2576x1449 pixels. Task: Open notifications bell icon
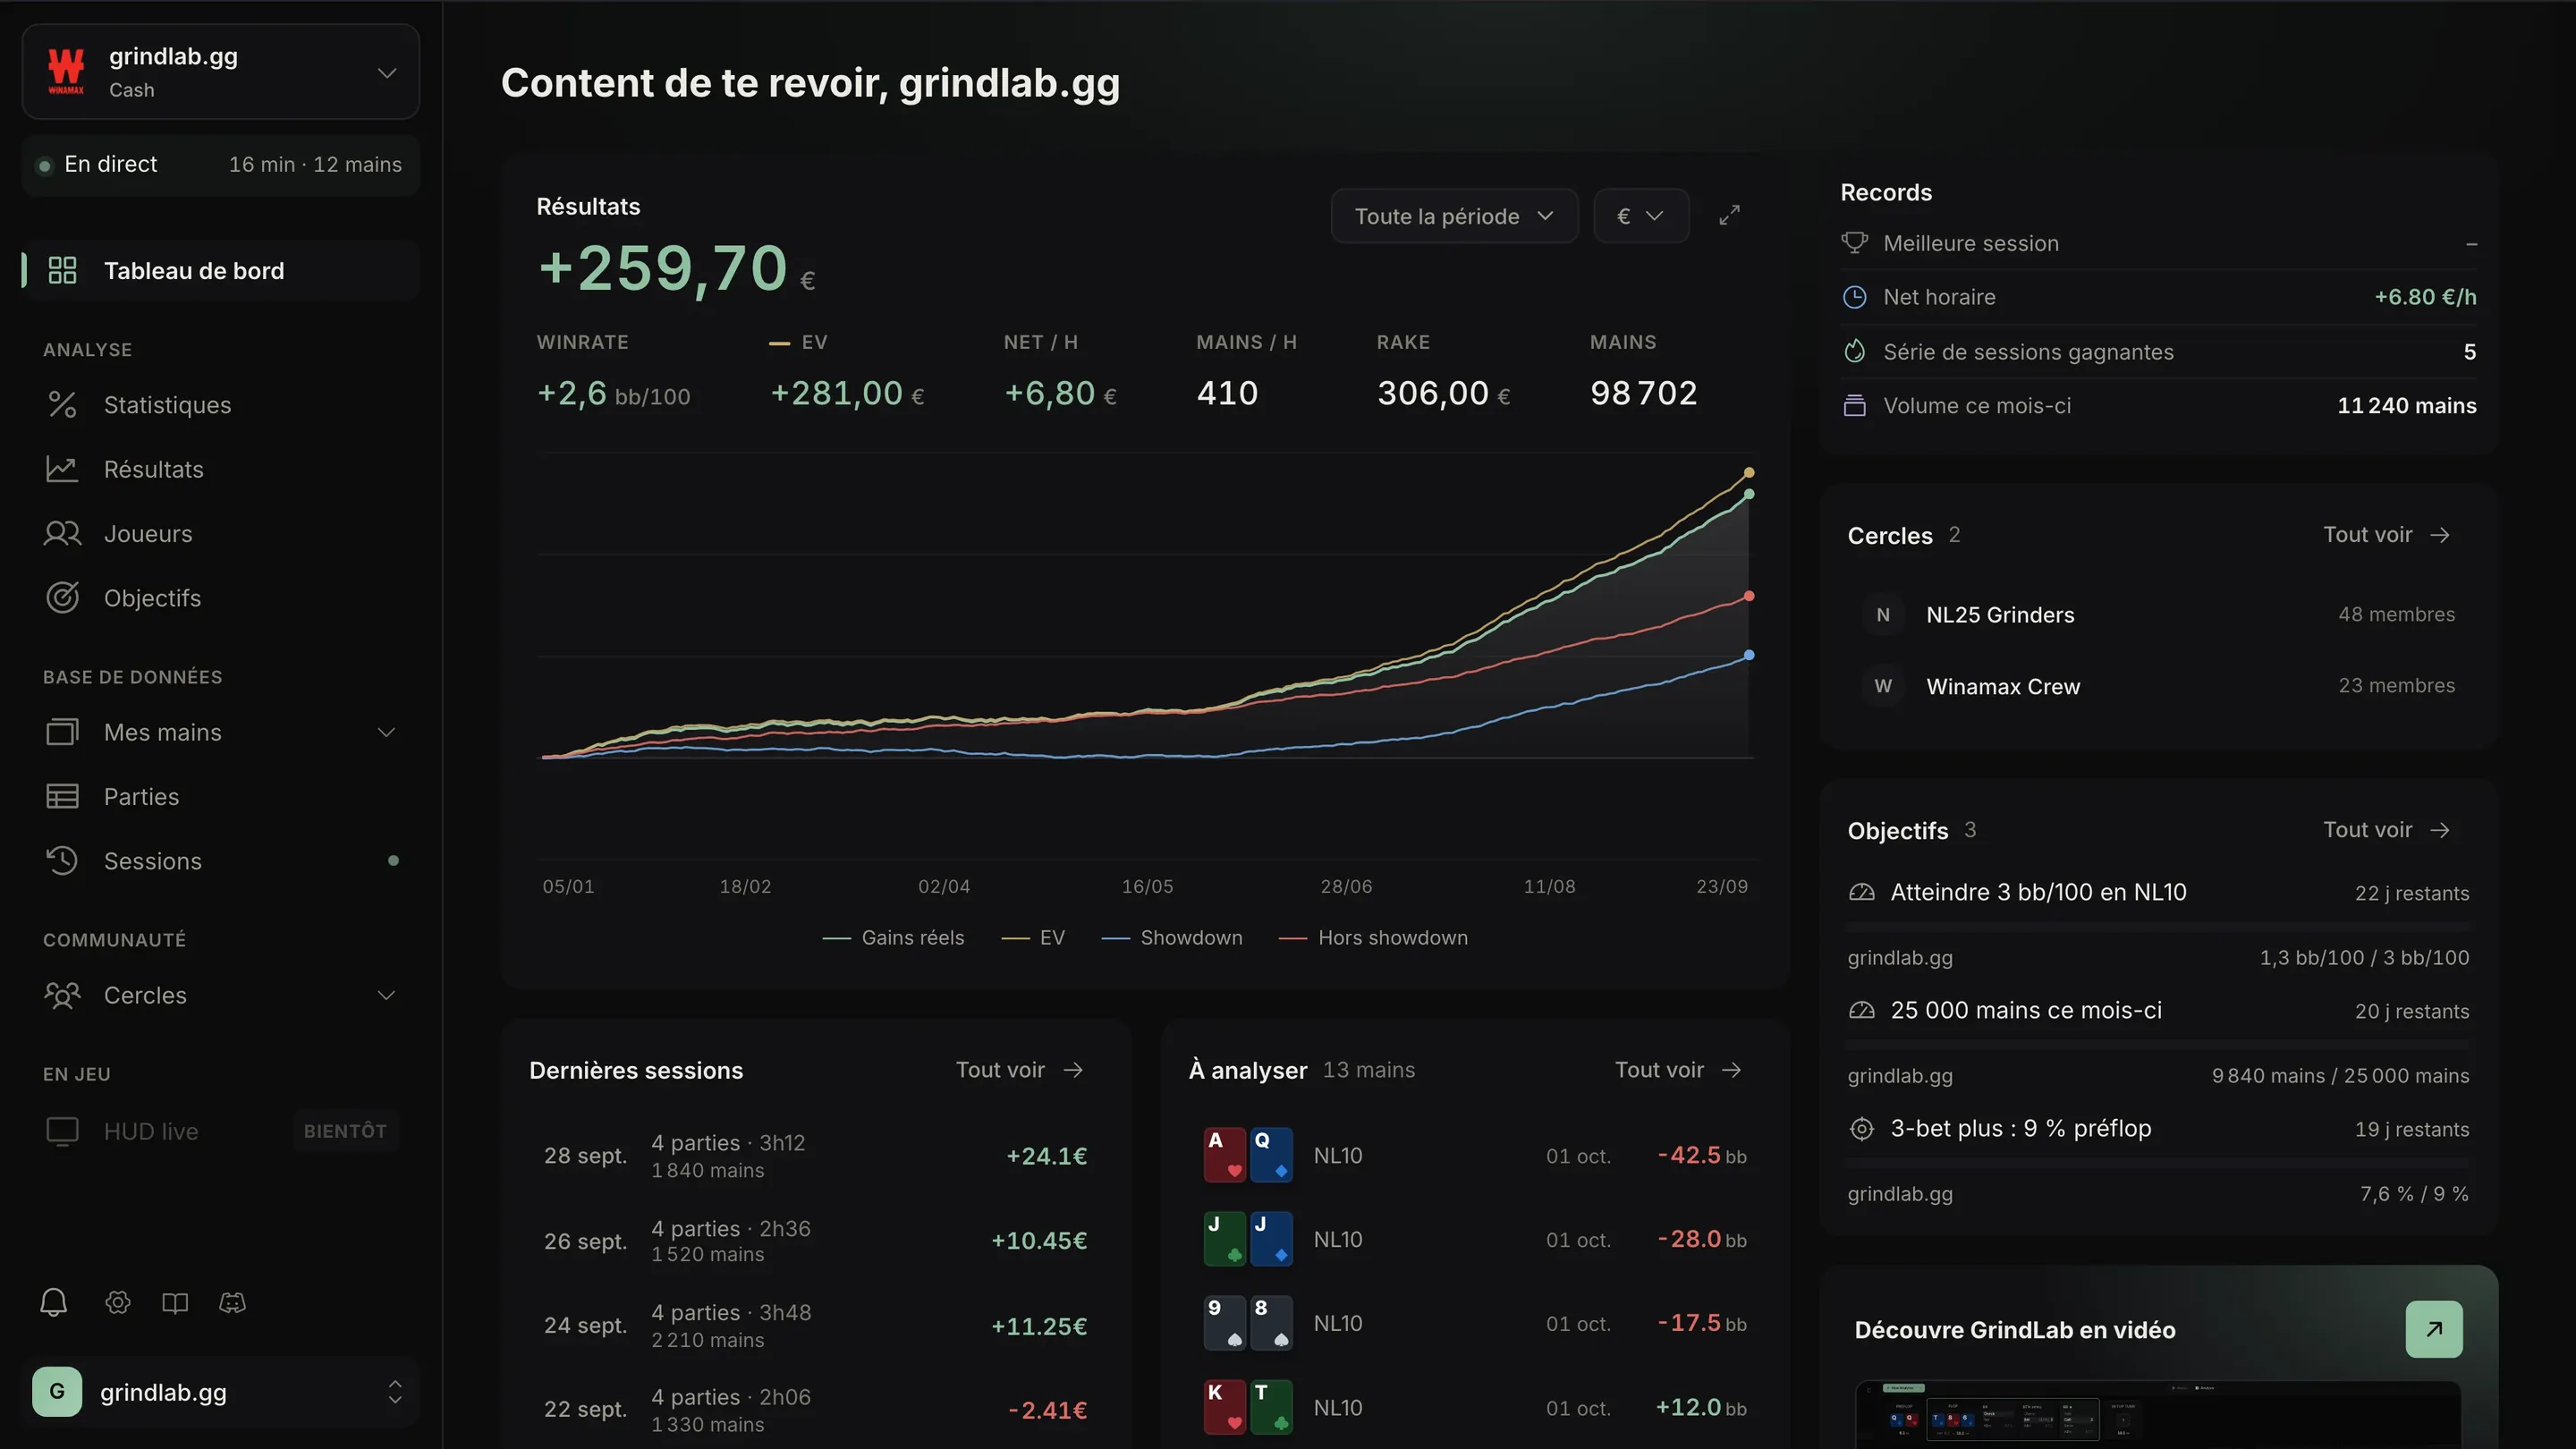(54, 1302)
